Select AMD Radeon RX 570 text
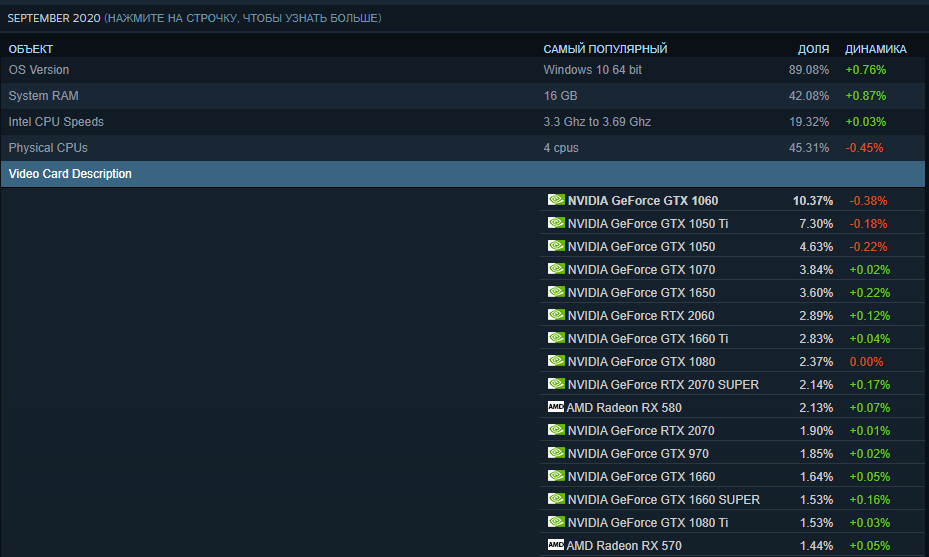This screenshot has width=929, height=557. pyautogui.click(x=624, y=546)
